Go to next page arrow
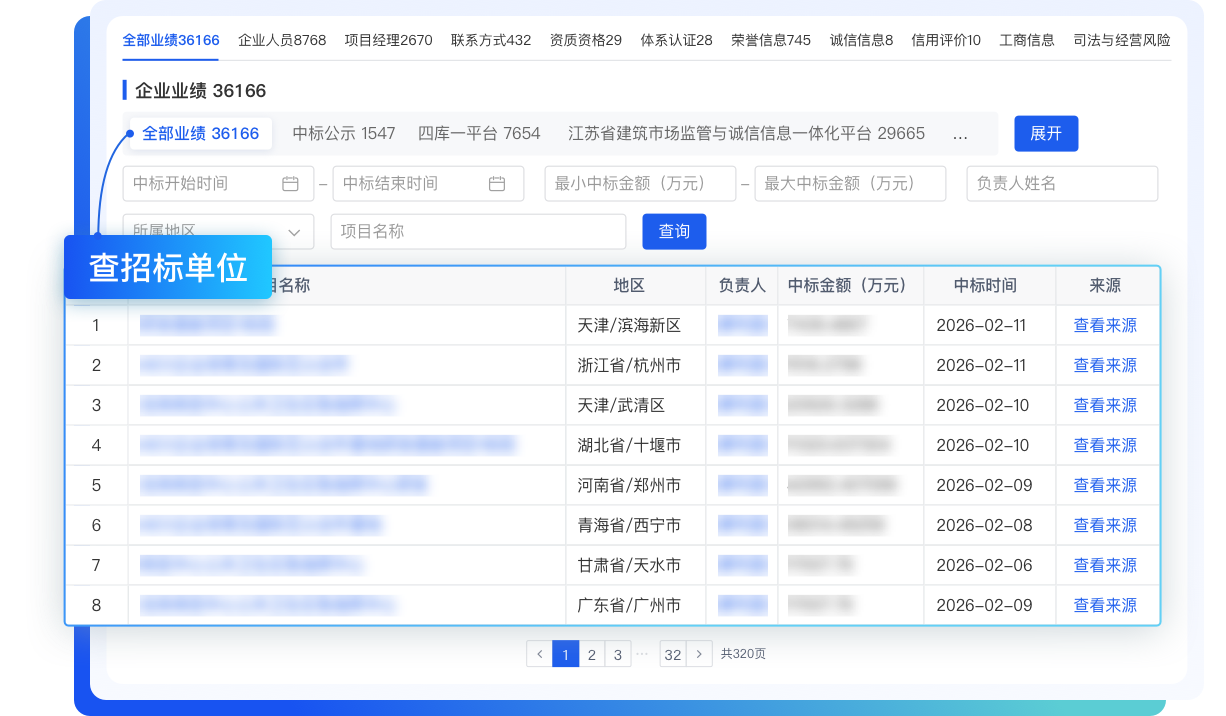The image size is (1226, 716). [x=700, y=654]
